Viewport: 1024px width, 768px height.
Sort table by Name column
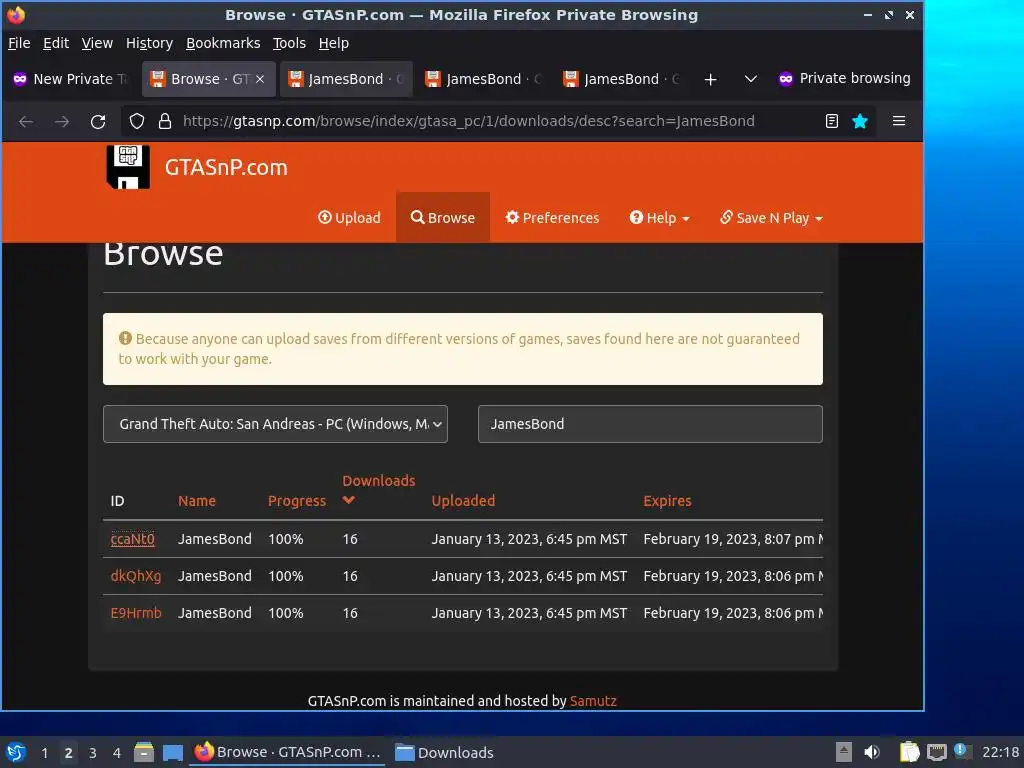pos(197,501)
